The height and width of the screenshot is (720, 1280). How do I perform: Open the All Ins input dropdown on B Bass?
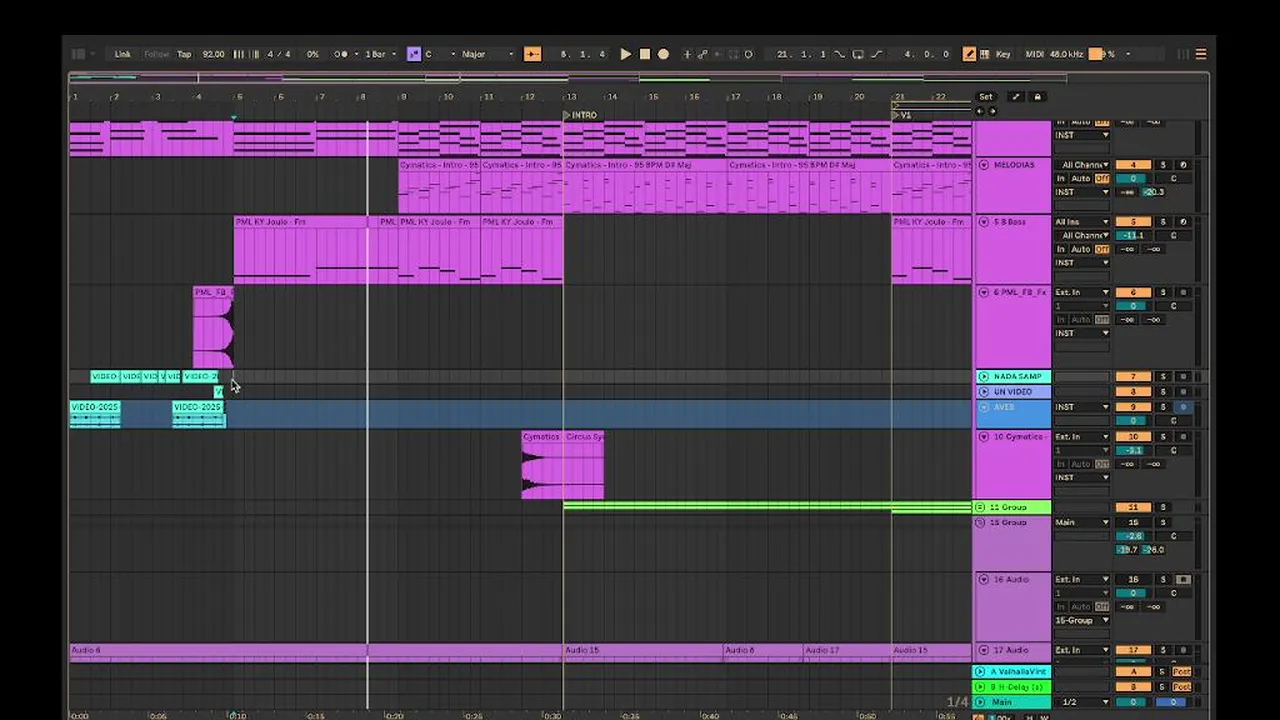(1082, 222)
